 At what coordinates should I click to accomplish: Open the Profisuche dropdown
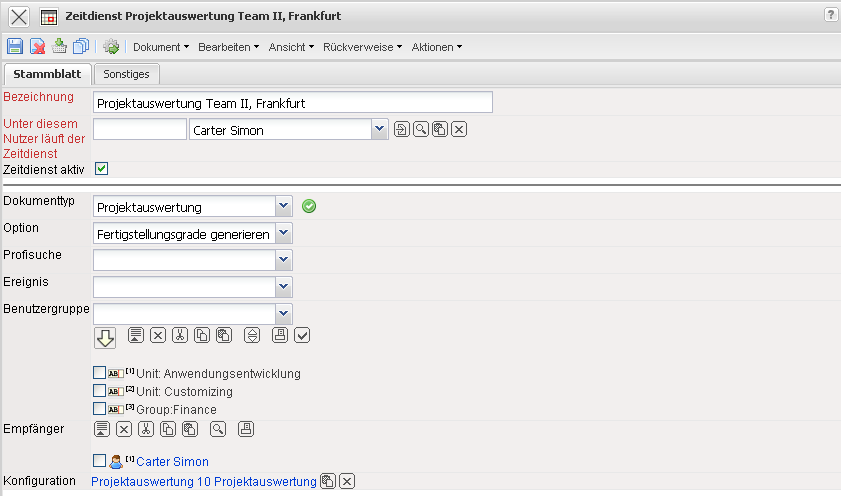[x=284, y=260]
